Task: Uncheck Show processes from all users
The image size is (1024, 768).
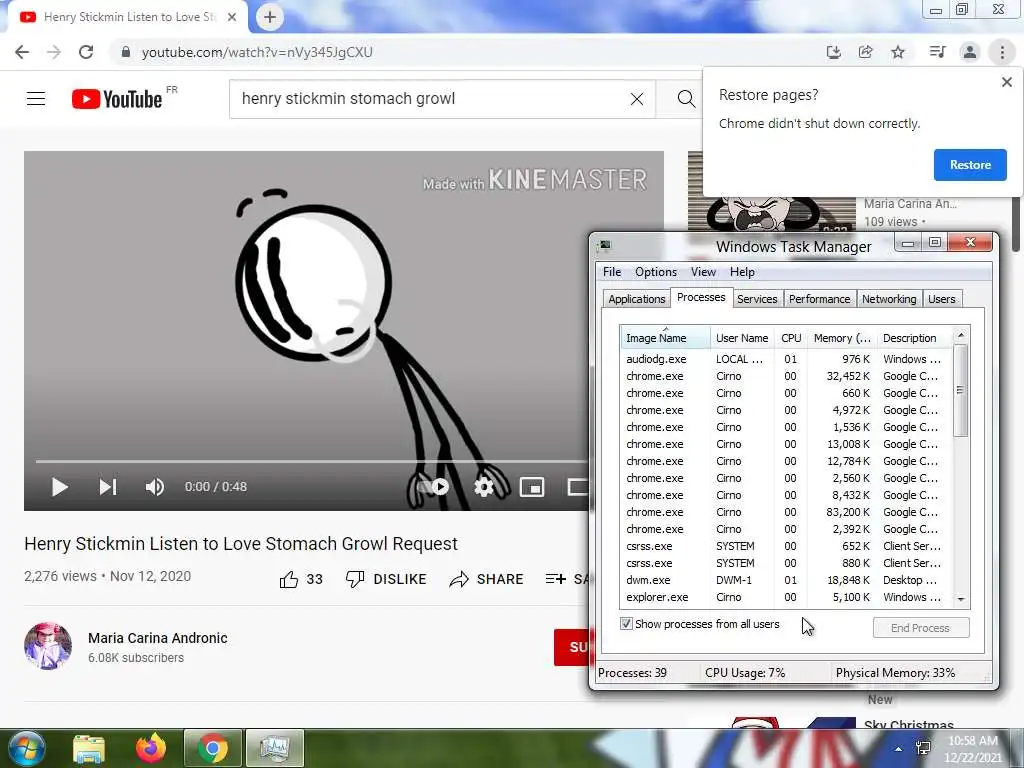Action: [626, 624]
